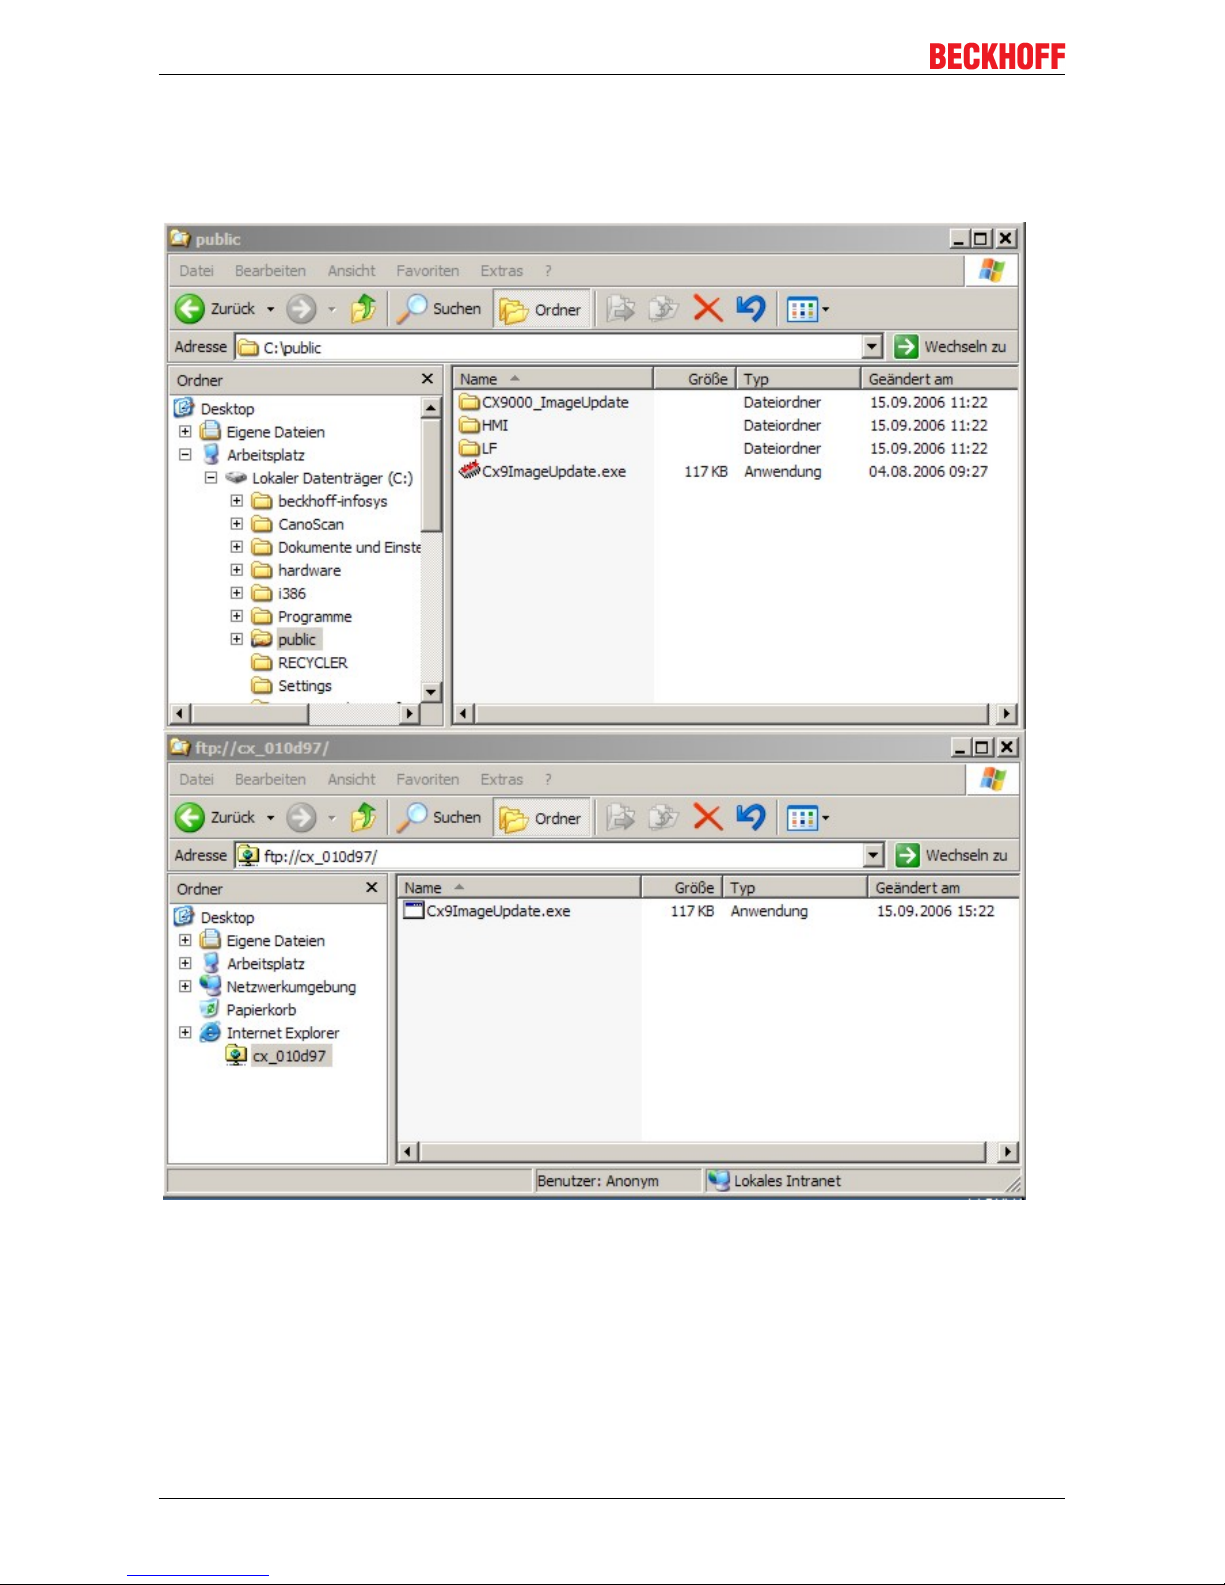
Task: Select the HMI folder icon
Action: 469,425
